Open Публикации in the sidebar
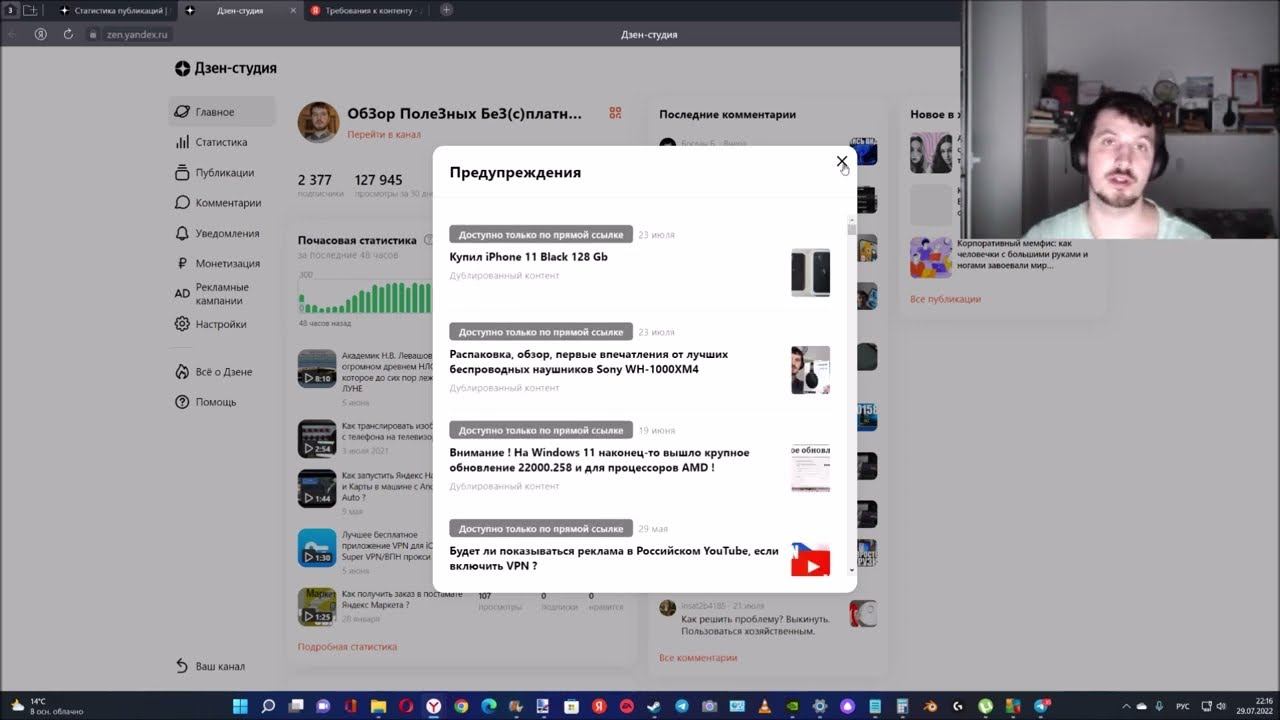The height and width of the screenshot is (720, 1280). point(222,173)
